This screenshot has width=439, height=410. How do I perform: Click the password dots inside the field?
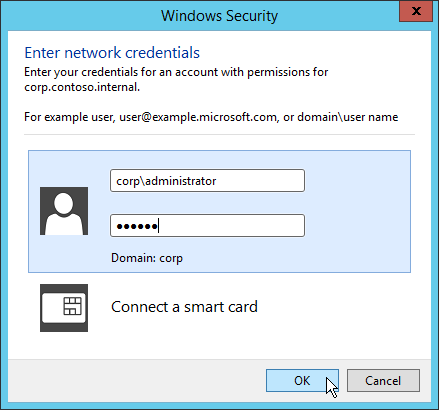137,227
